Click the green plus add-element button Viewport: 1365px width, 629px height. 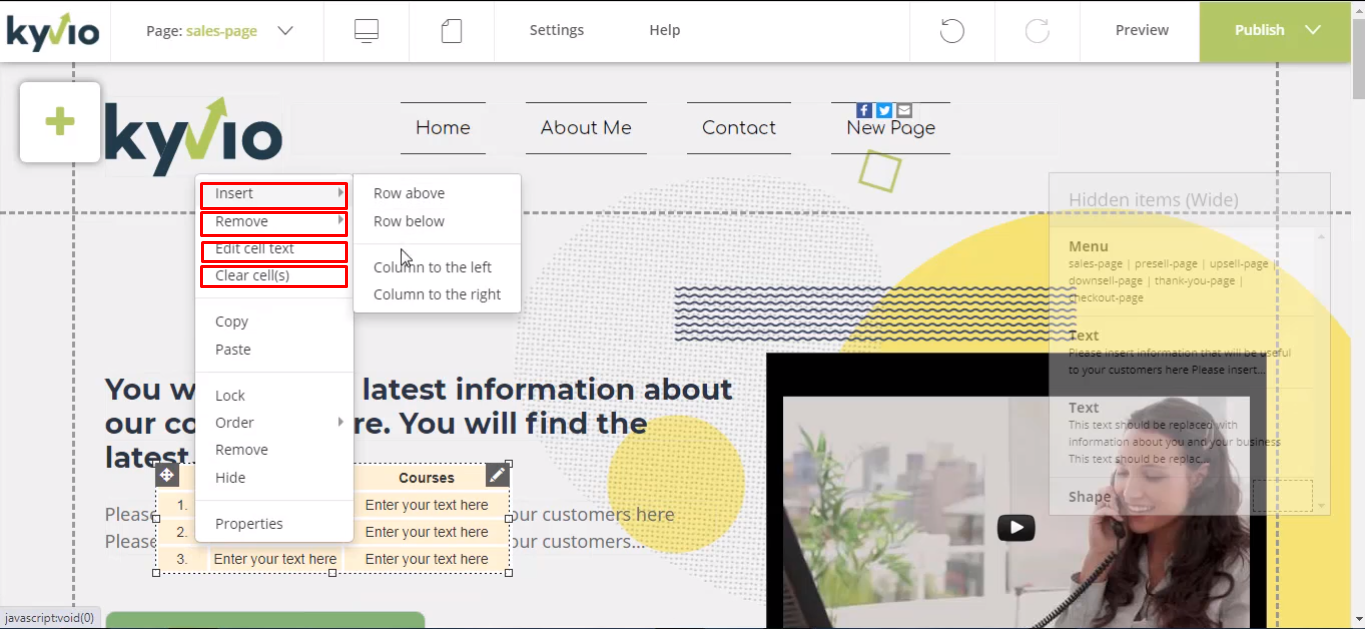[60, 122]
